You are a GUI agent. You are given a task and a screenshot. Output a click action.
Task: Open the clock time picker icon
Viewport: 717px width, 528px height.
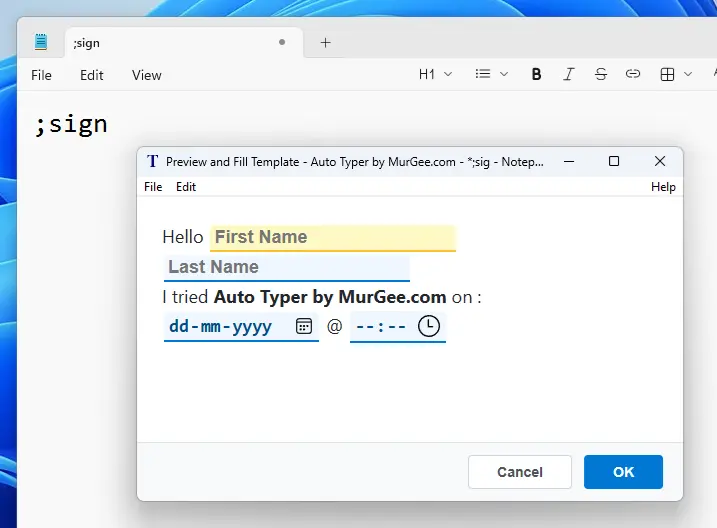tap(428, 326)
